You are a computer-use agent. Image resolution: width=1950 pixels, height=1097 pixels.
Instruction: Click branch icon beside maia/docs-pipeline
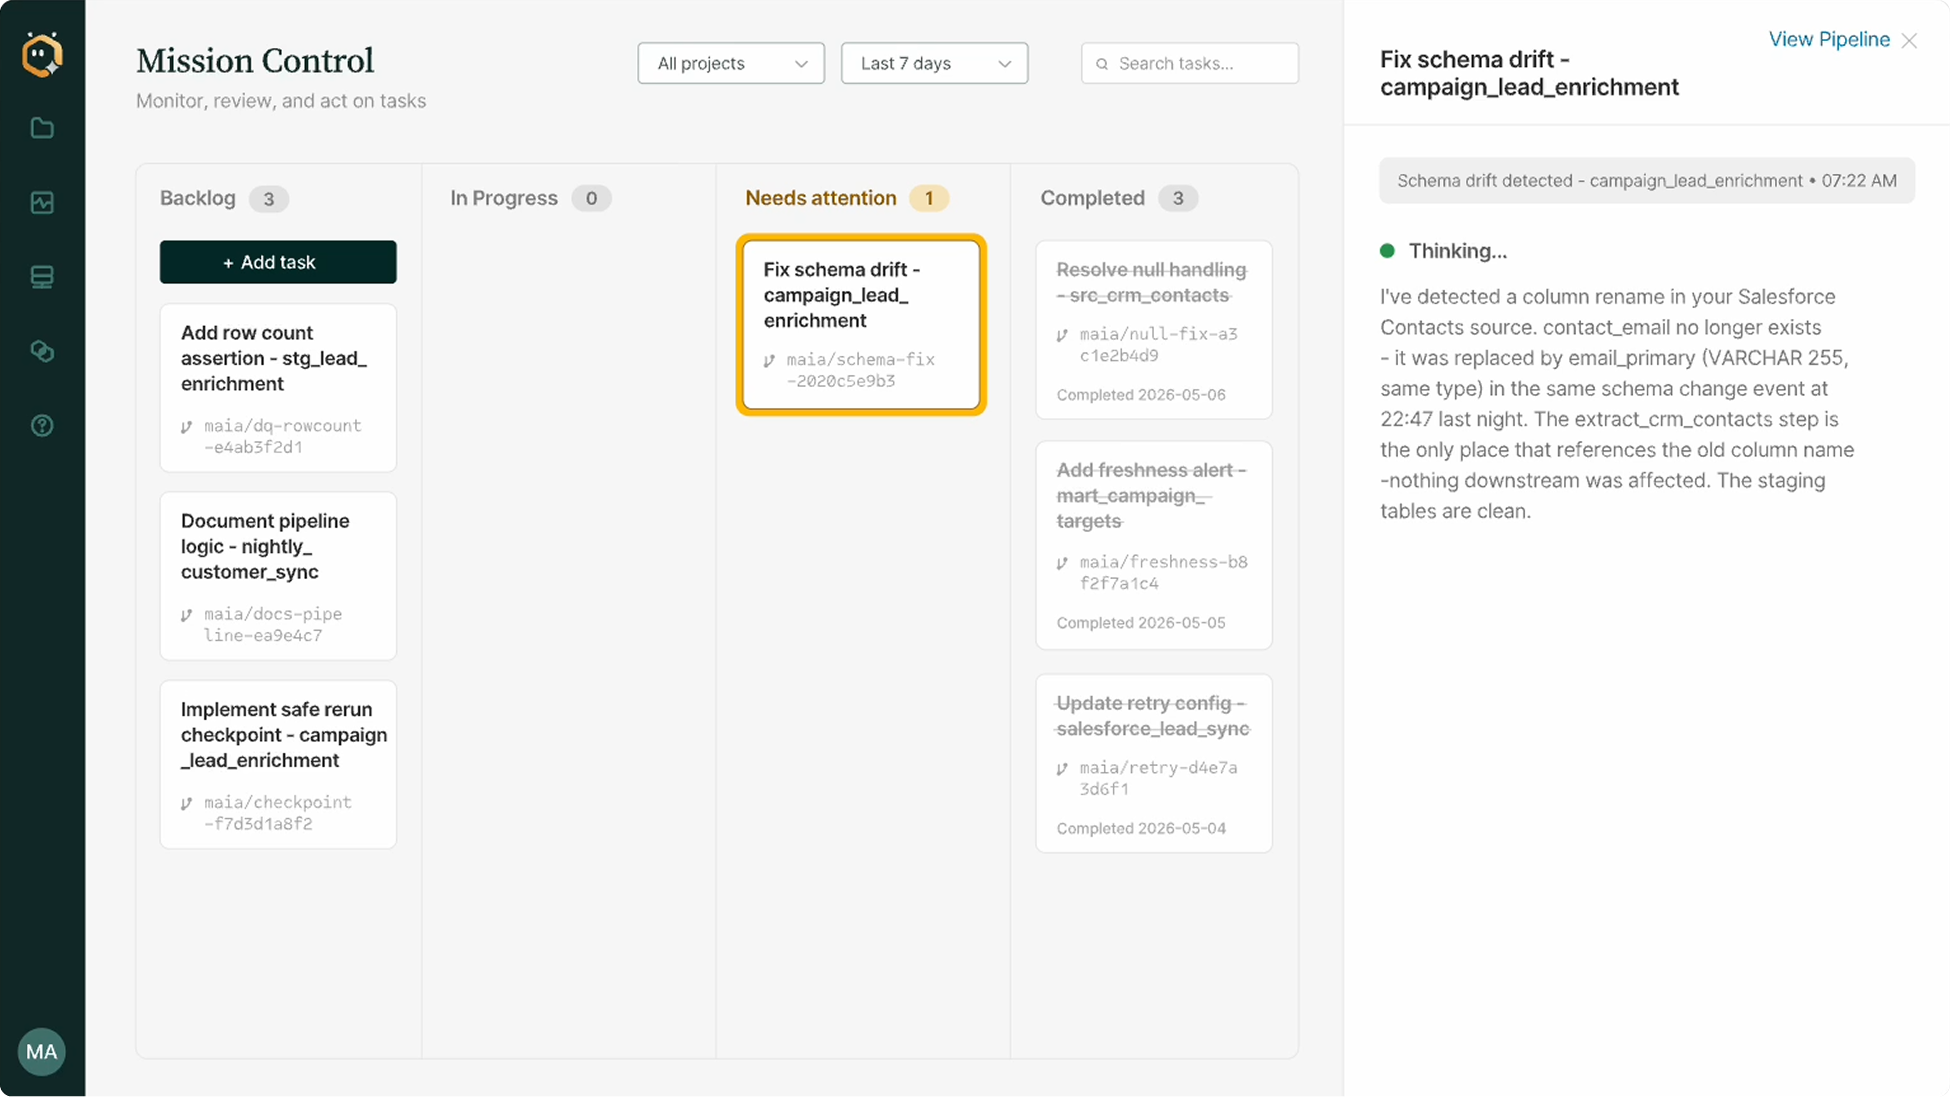point(186,615)
